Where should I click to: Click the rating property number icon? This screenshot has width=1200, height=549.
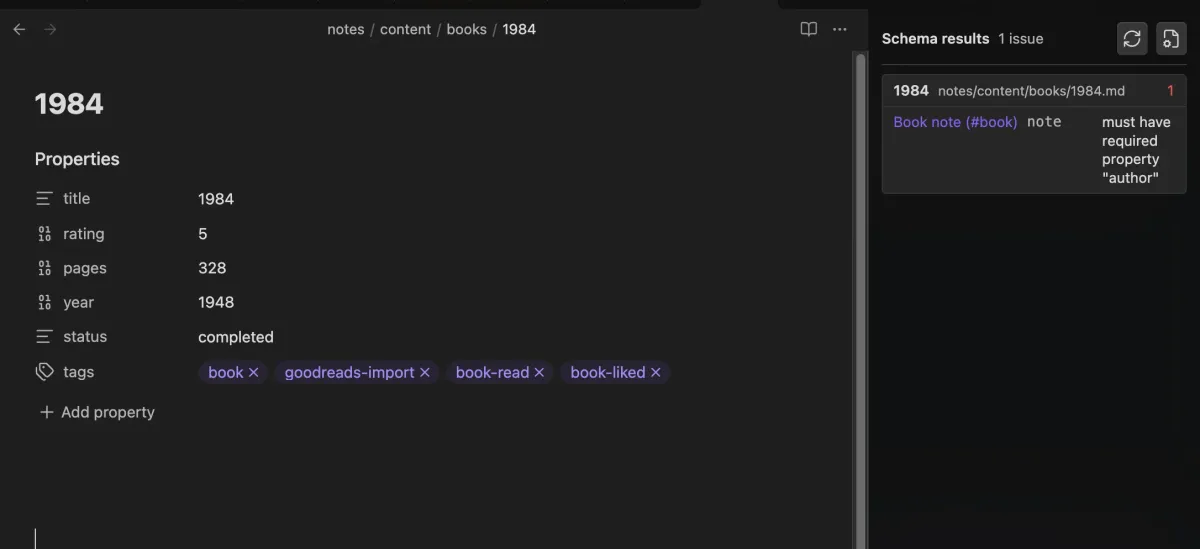click(x=44, y=234)
